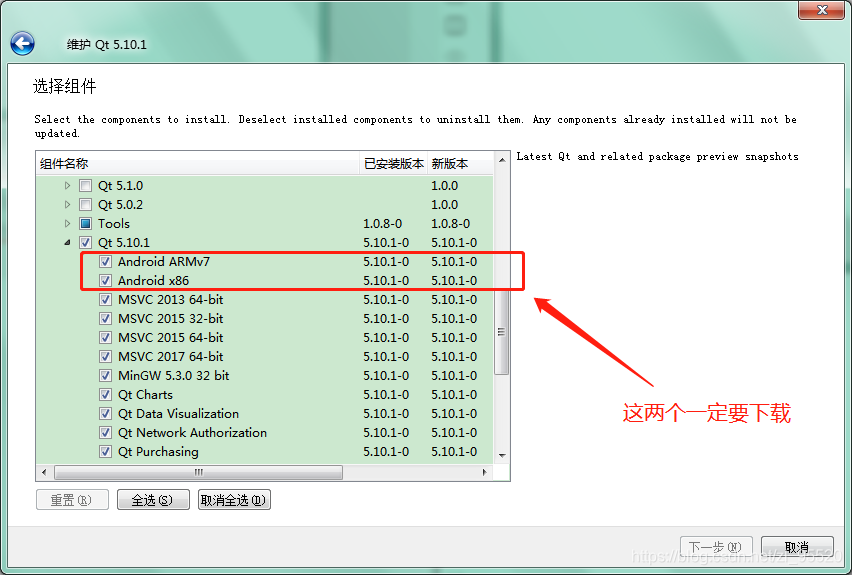Click the vertical scrollbar up arrow
This screenshot has width=852, height=575.
coord(502,160)
